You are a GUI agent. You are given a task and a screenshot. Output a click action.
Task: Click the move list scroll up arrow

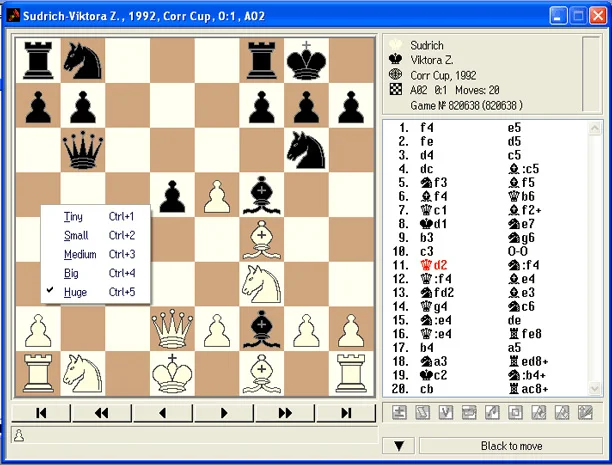tap(594, 128)
